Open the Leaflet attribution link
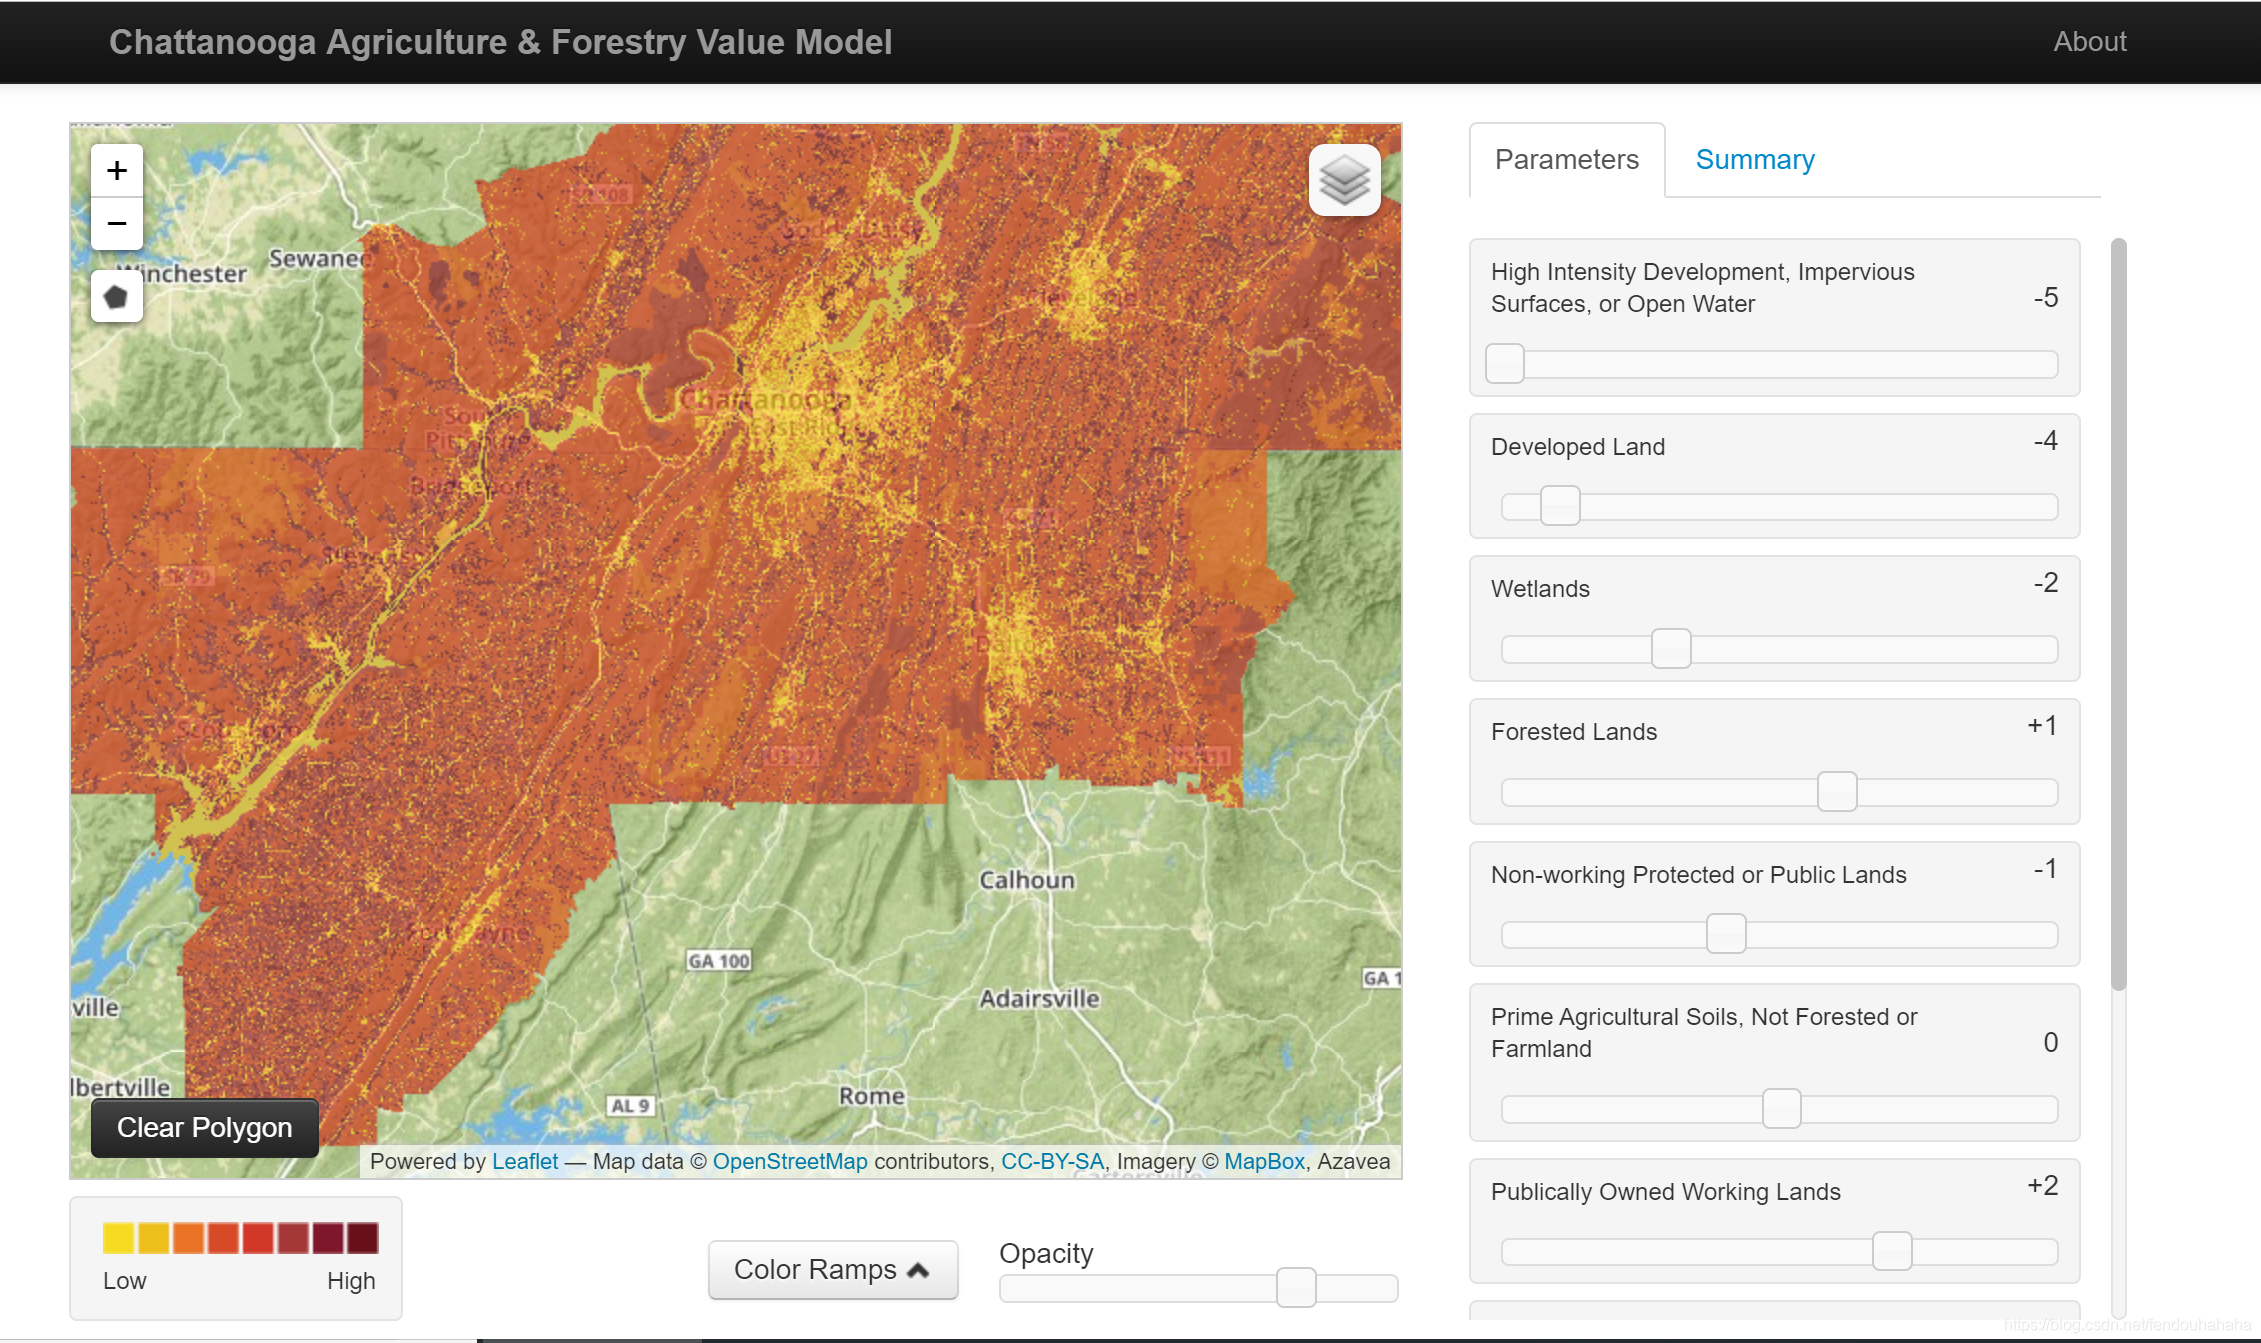The height and width of the screenshot is (1343, 2261). 525,1161
